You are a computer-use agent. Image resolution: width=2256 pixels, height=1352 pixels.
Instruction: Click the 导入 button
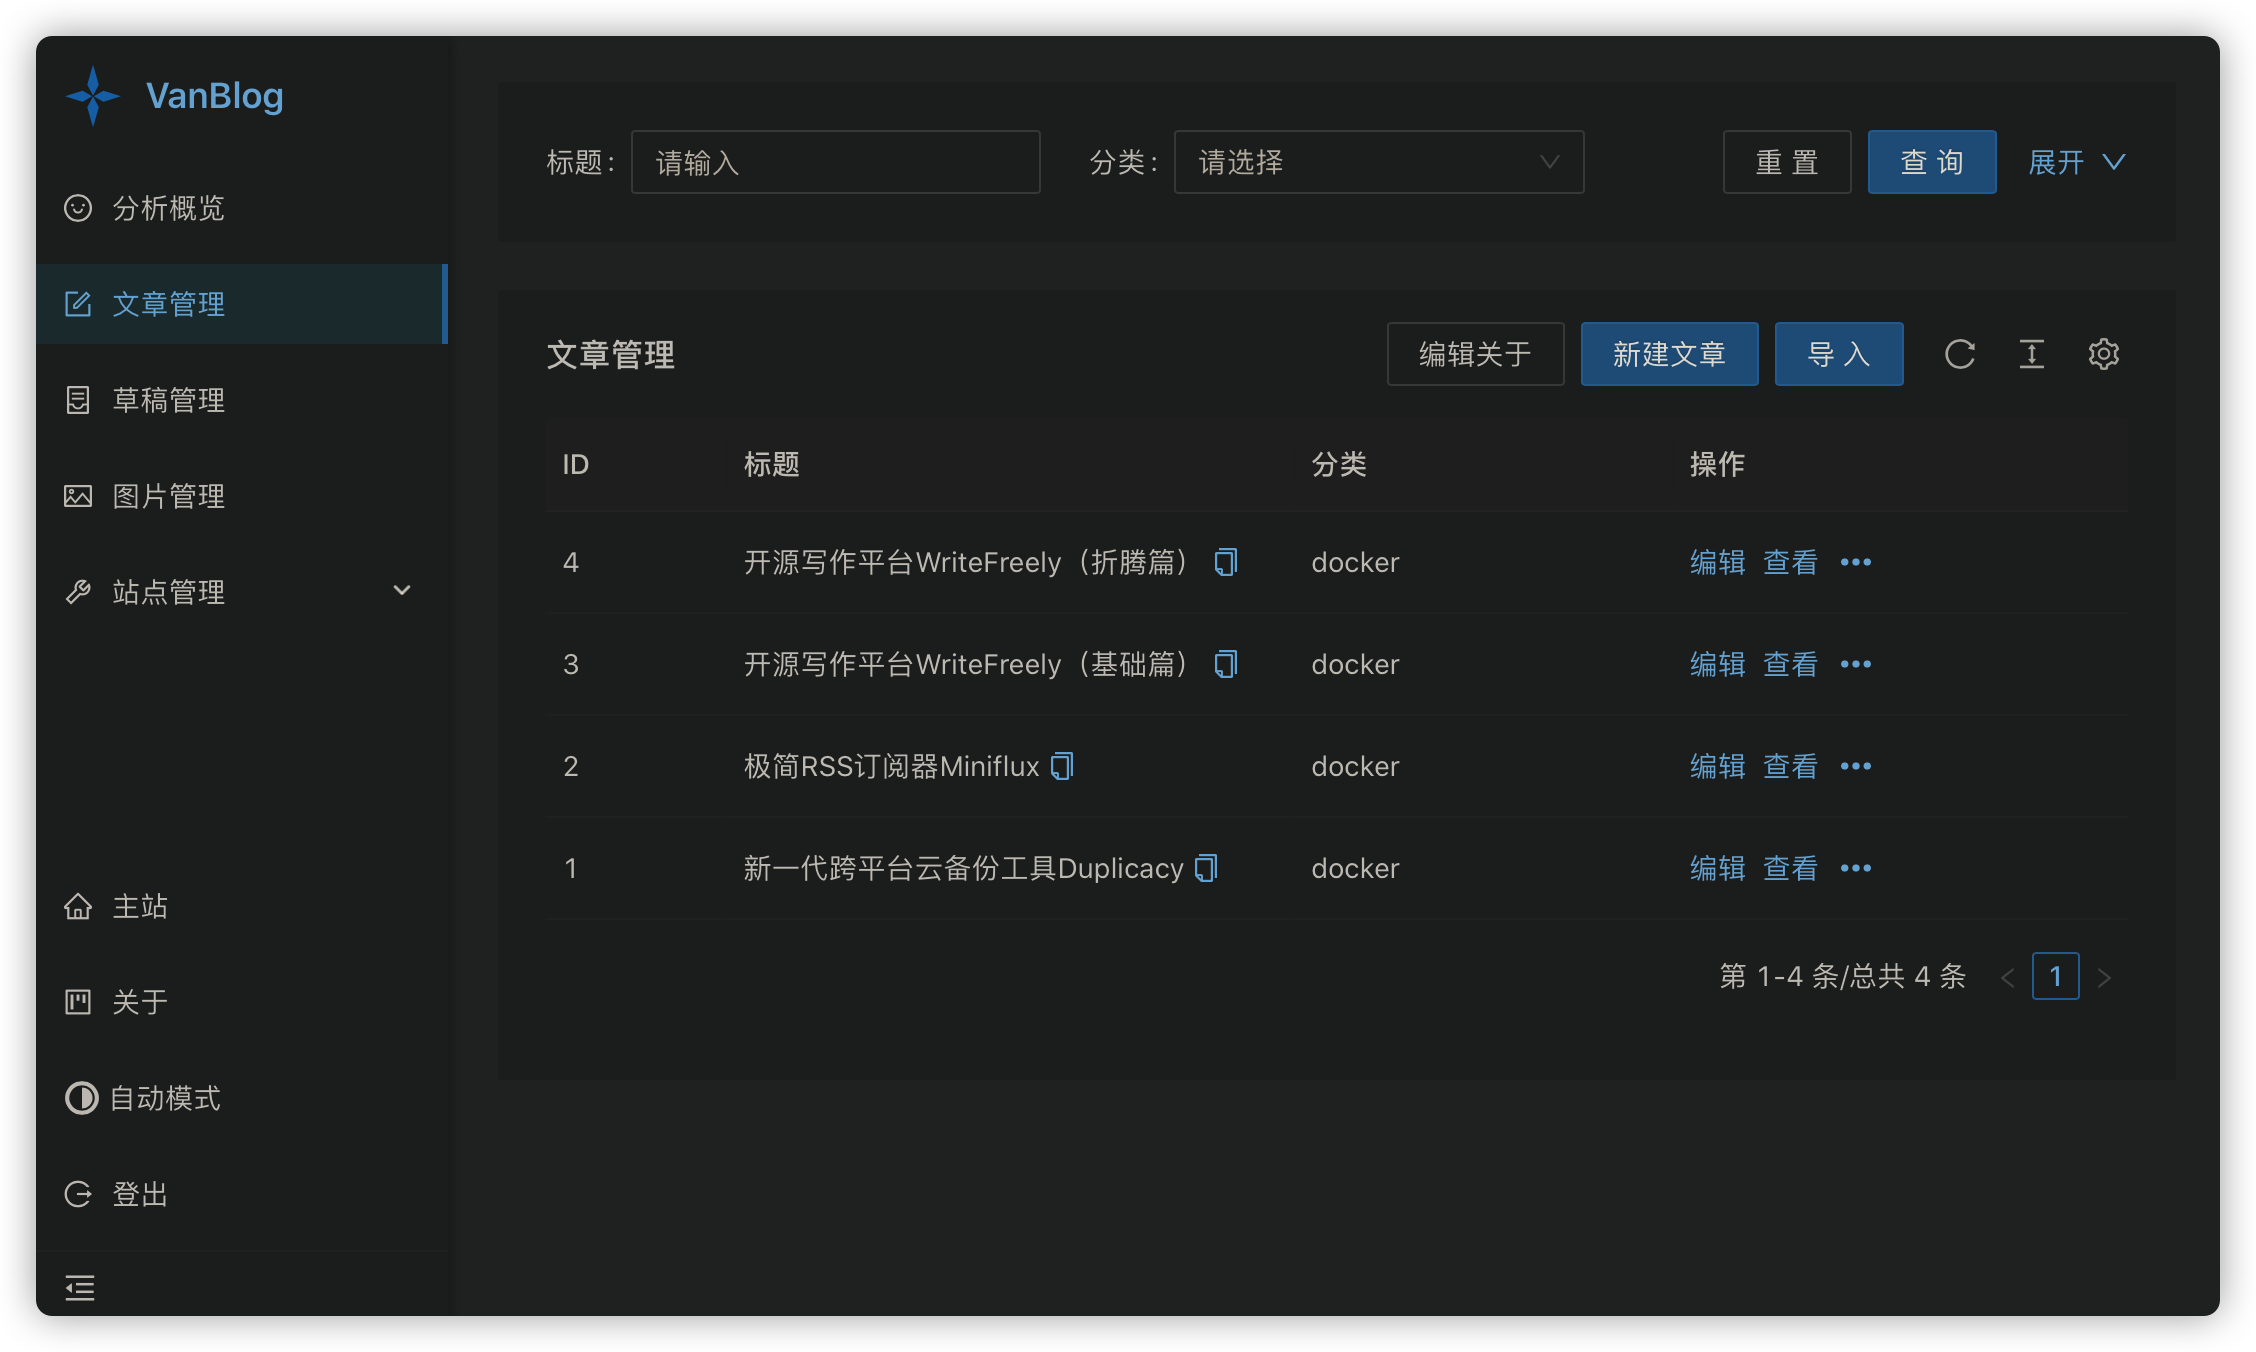tap(1838, 354)
